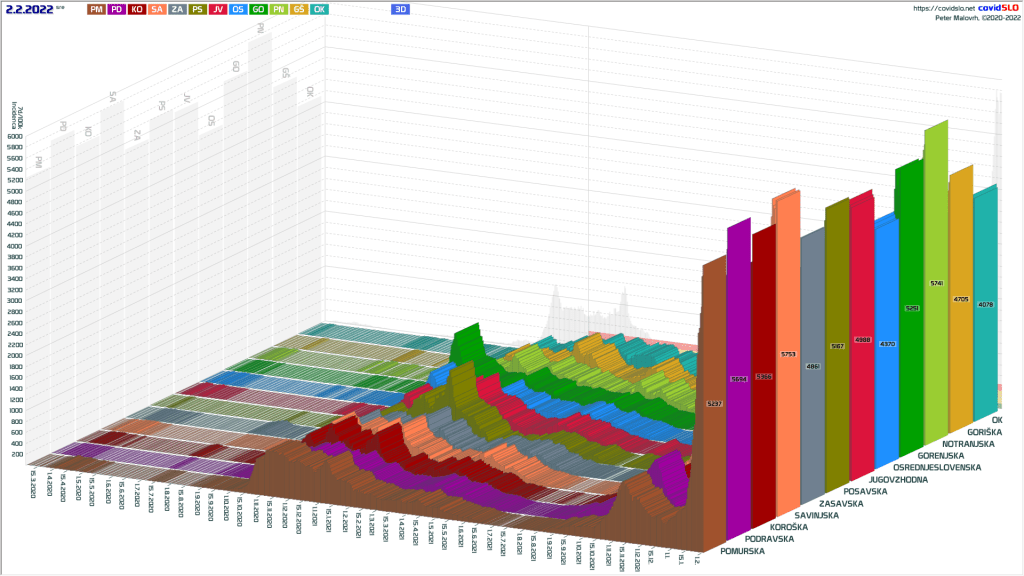Toggle the OS Osrednjeslovenska region button
The height and width of the screenshot is (576, 1024).
point(238,9)
